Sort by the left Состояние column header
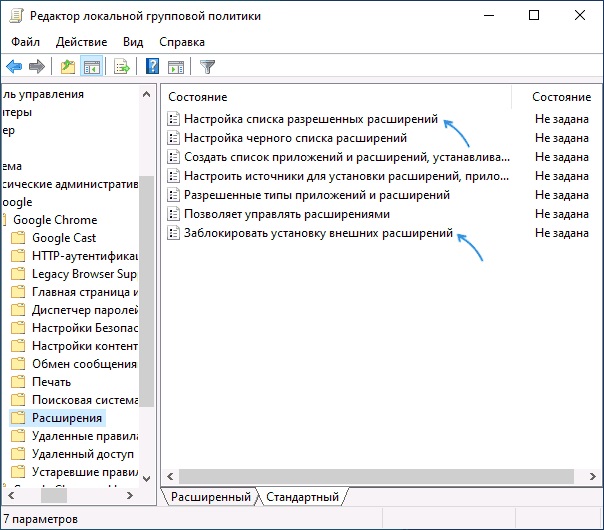The width and height of the screenshot is (604, 530). (198, 97)
